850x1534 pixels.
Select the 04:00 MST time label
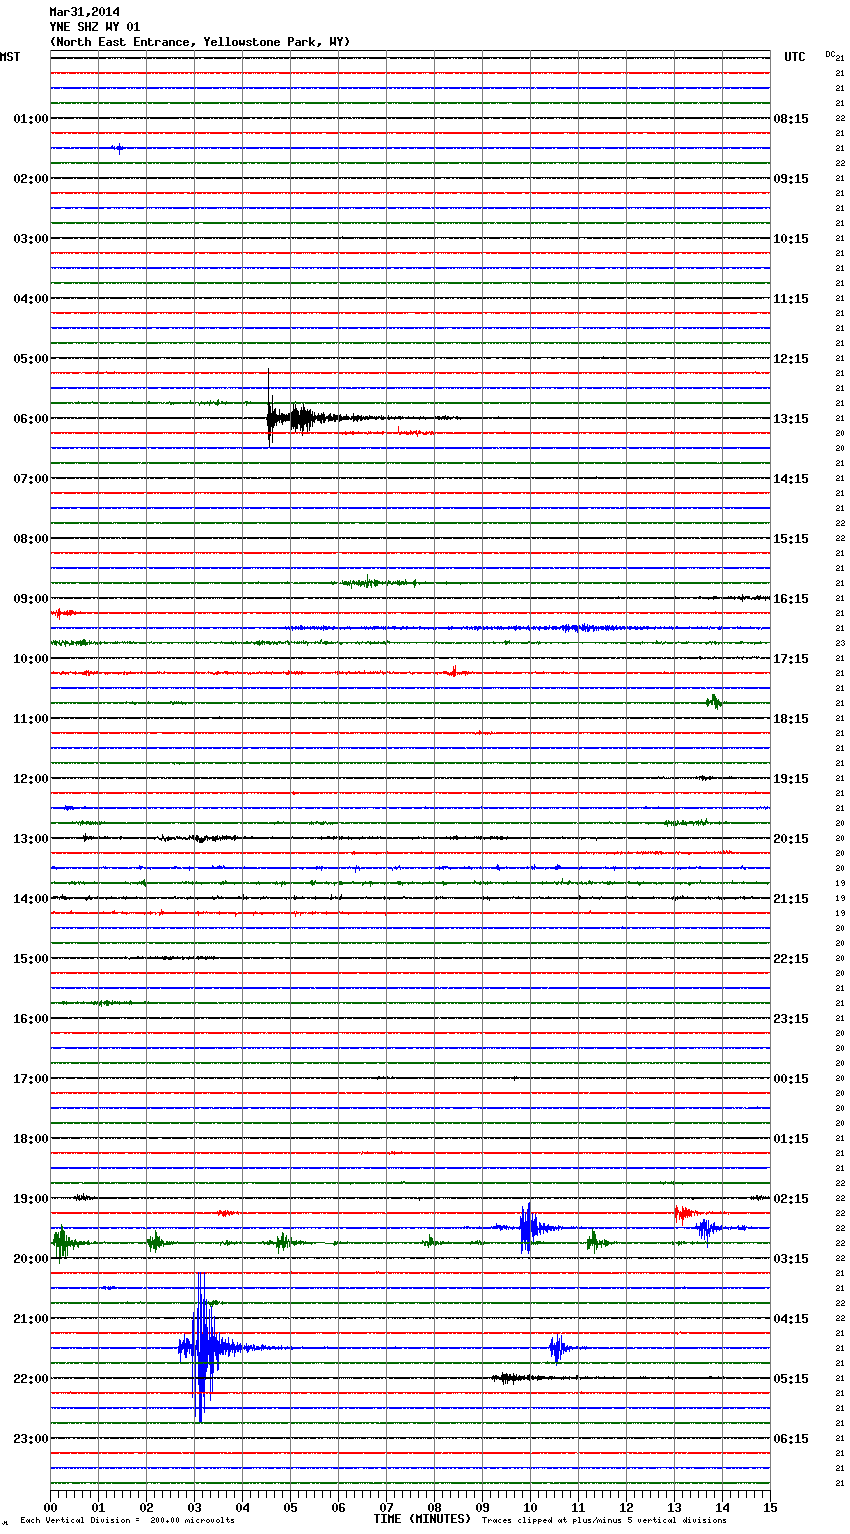pyautogui.click(x=31, y=299)
